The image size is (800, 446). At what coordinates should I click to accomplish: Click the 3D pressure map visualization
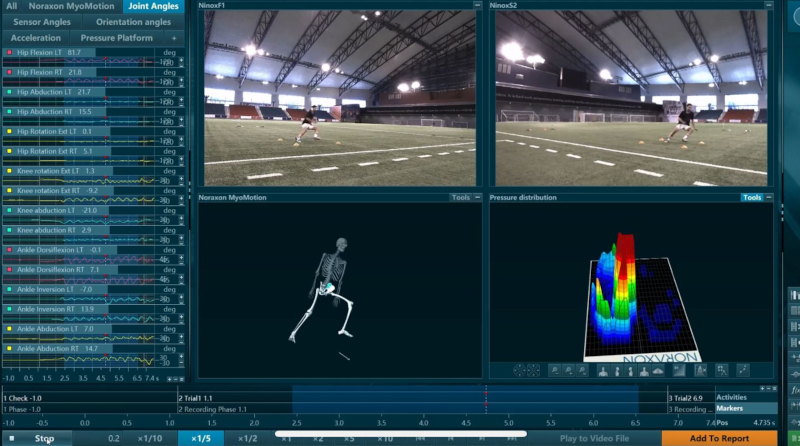tap(641, 299)
